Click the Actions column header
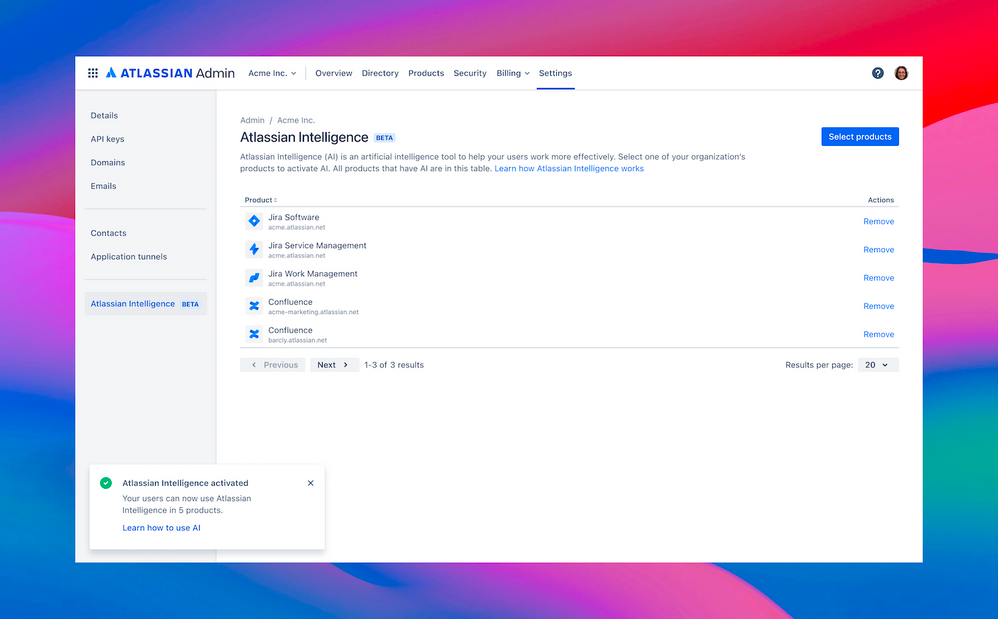 click(881, 200)
